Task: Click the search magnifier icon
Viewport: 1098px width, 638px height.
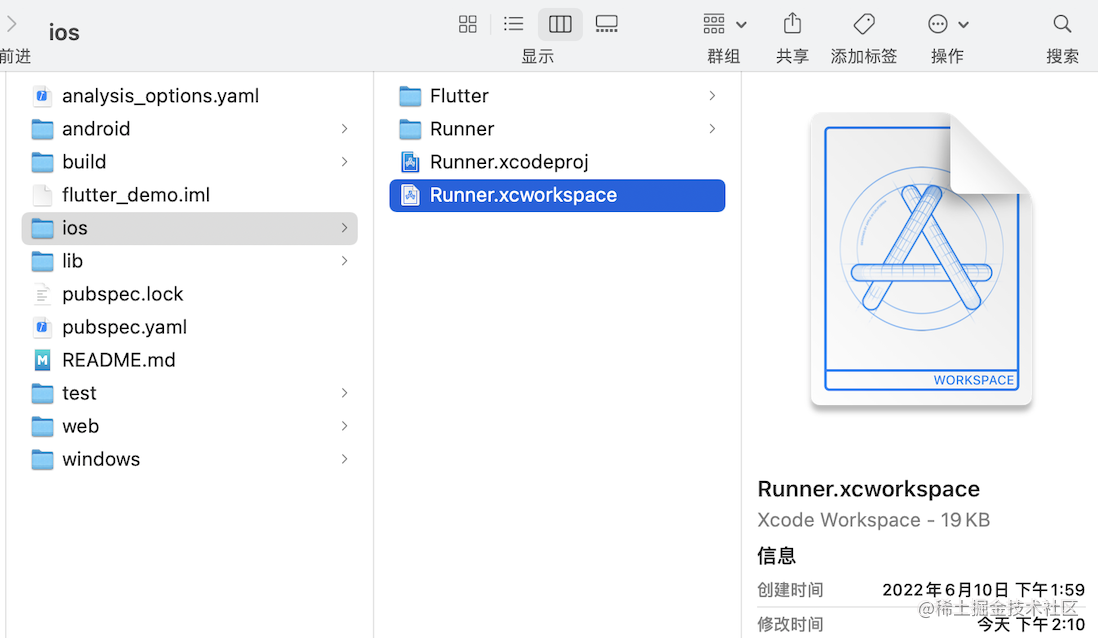Action: pyautogui.click(x=1062, y=24)
